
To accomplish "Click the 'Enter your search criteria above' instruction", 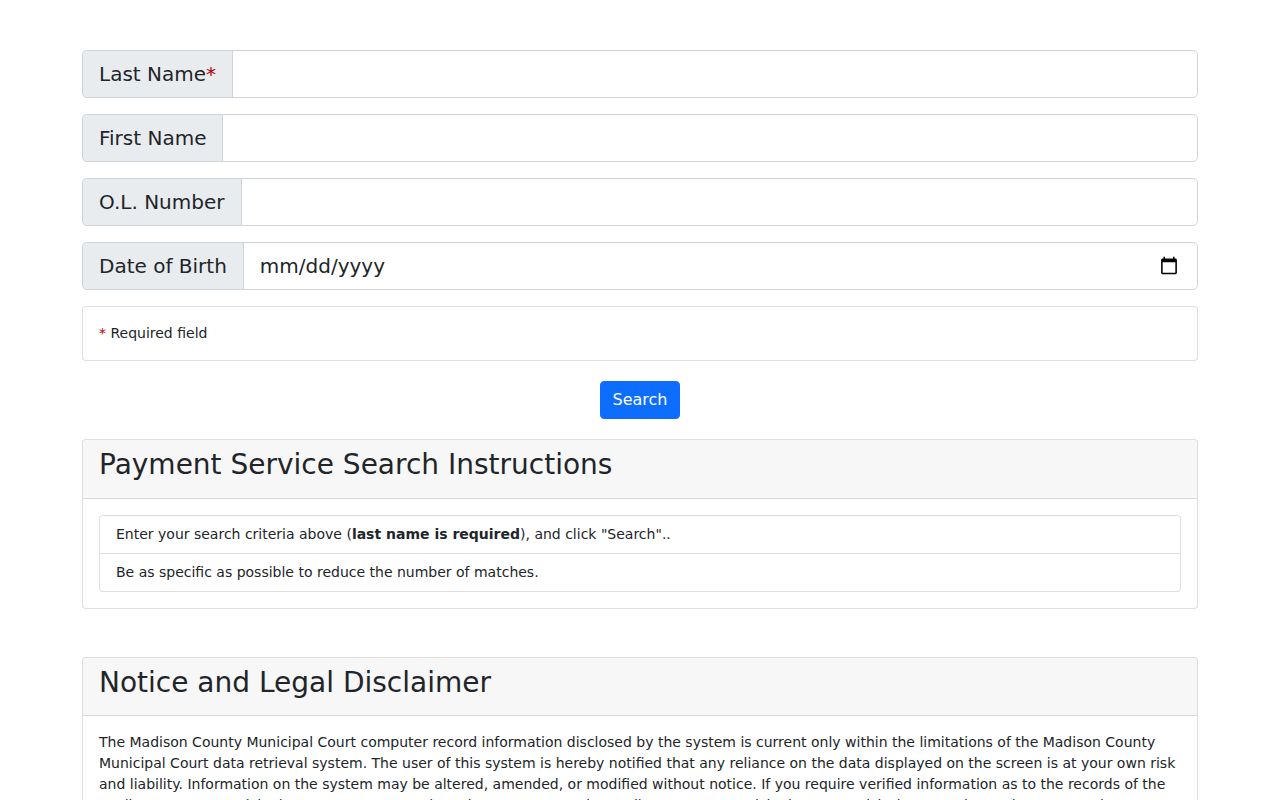I will coord(640,535).
